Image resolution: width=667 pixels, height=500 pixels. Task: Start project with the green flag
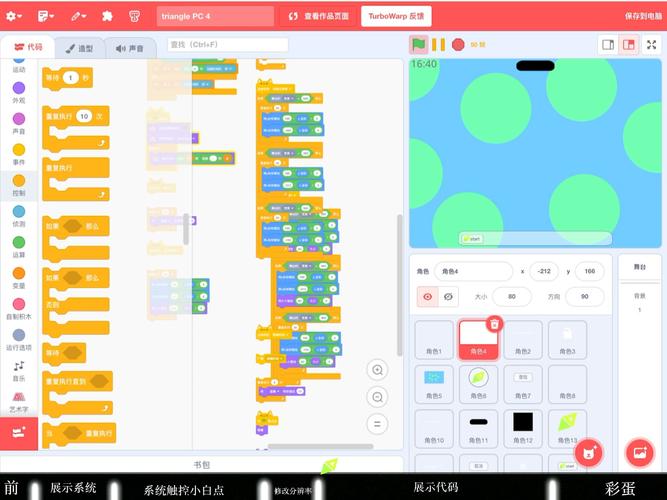coord(419,44)
